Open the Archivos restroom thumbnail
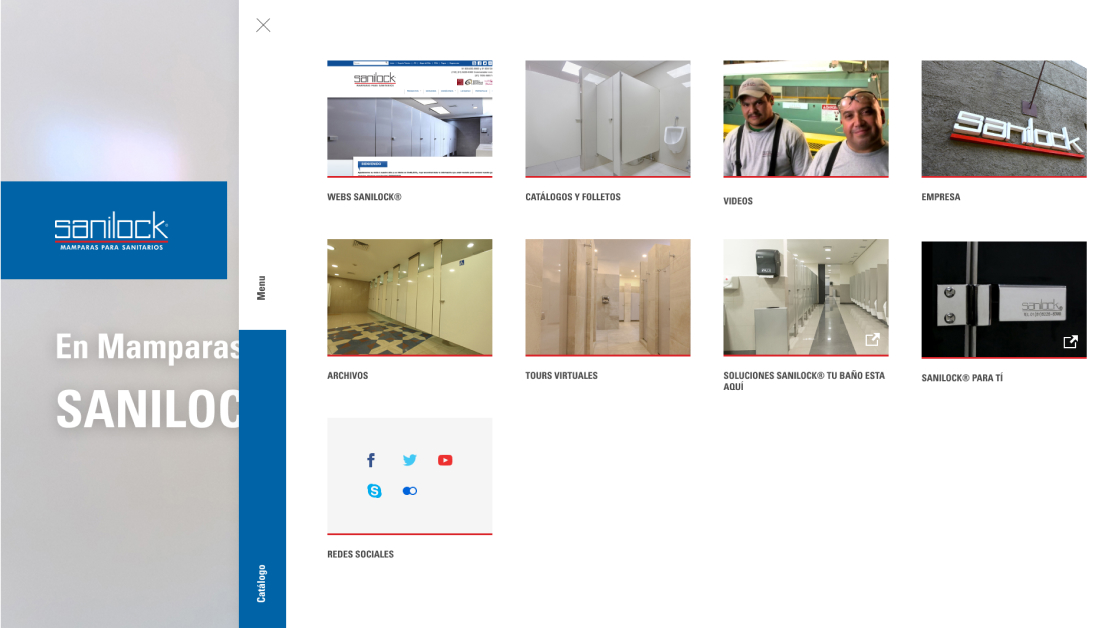 (x=410, y=298)
